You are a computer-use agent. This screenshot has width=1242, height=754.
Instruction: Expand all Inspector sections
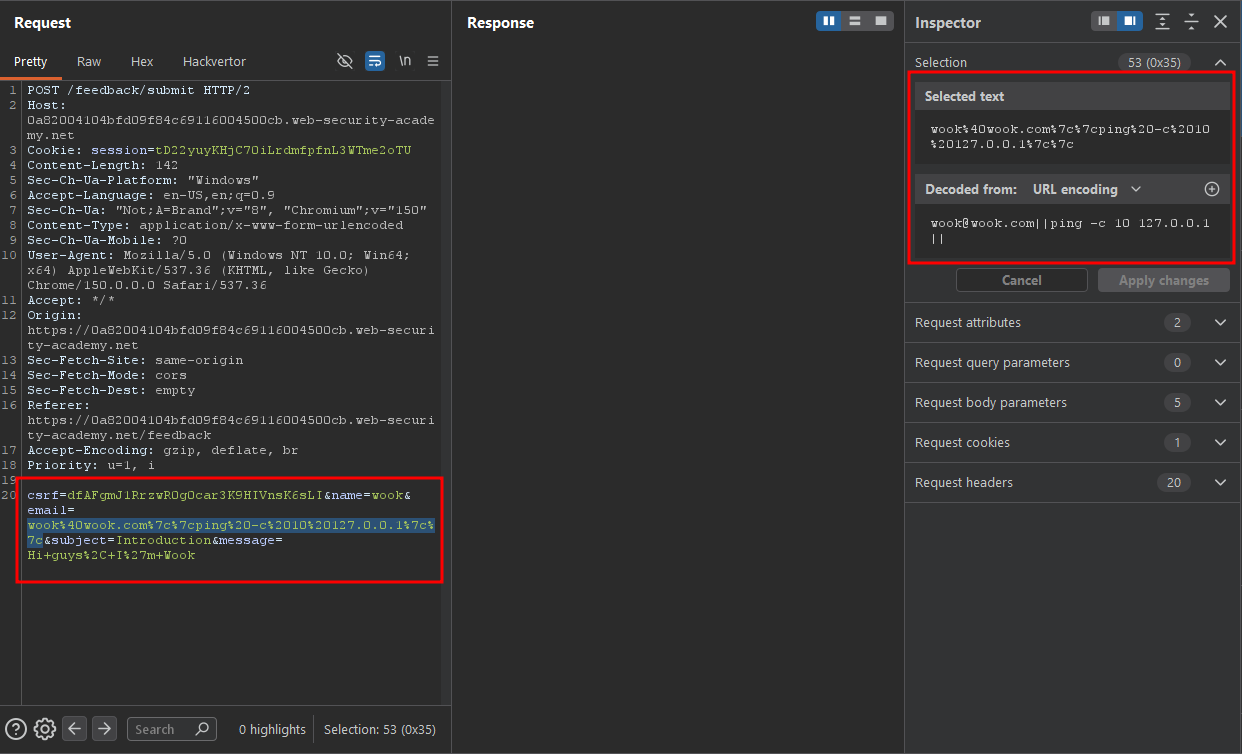[x=1162, y=21]
